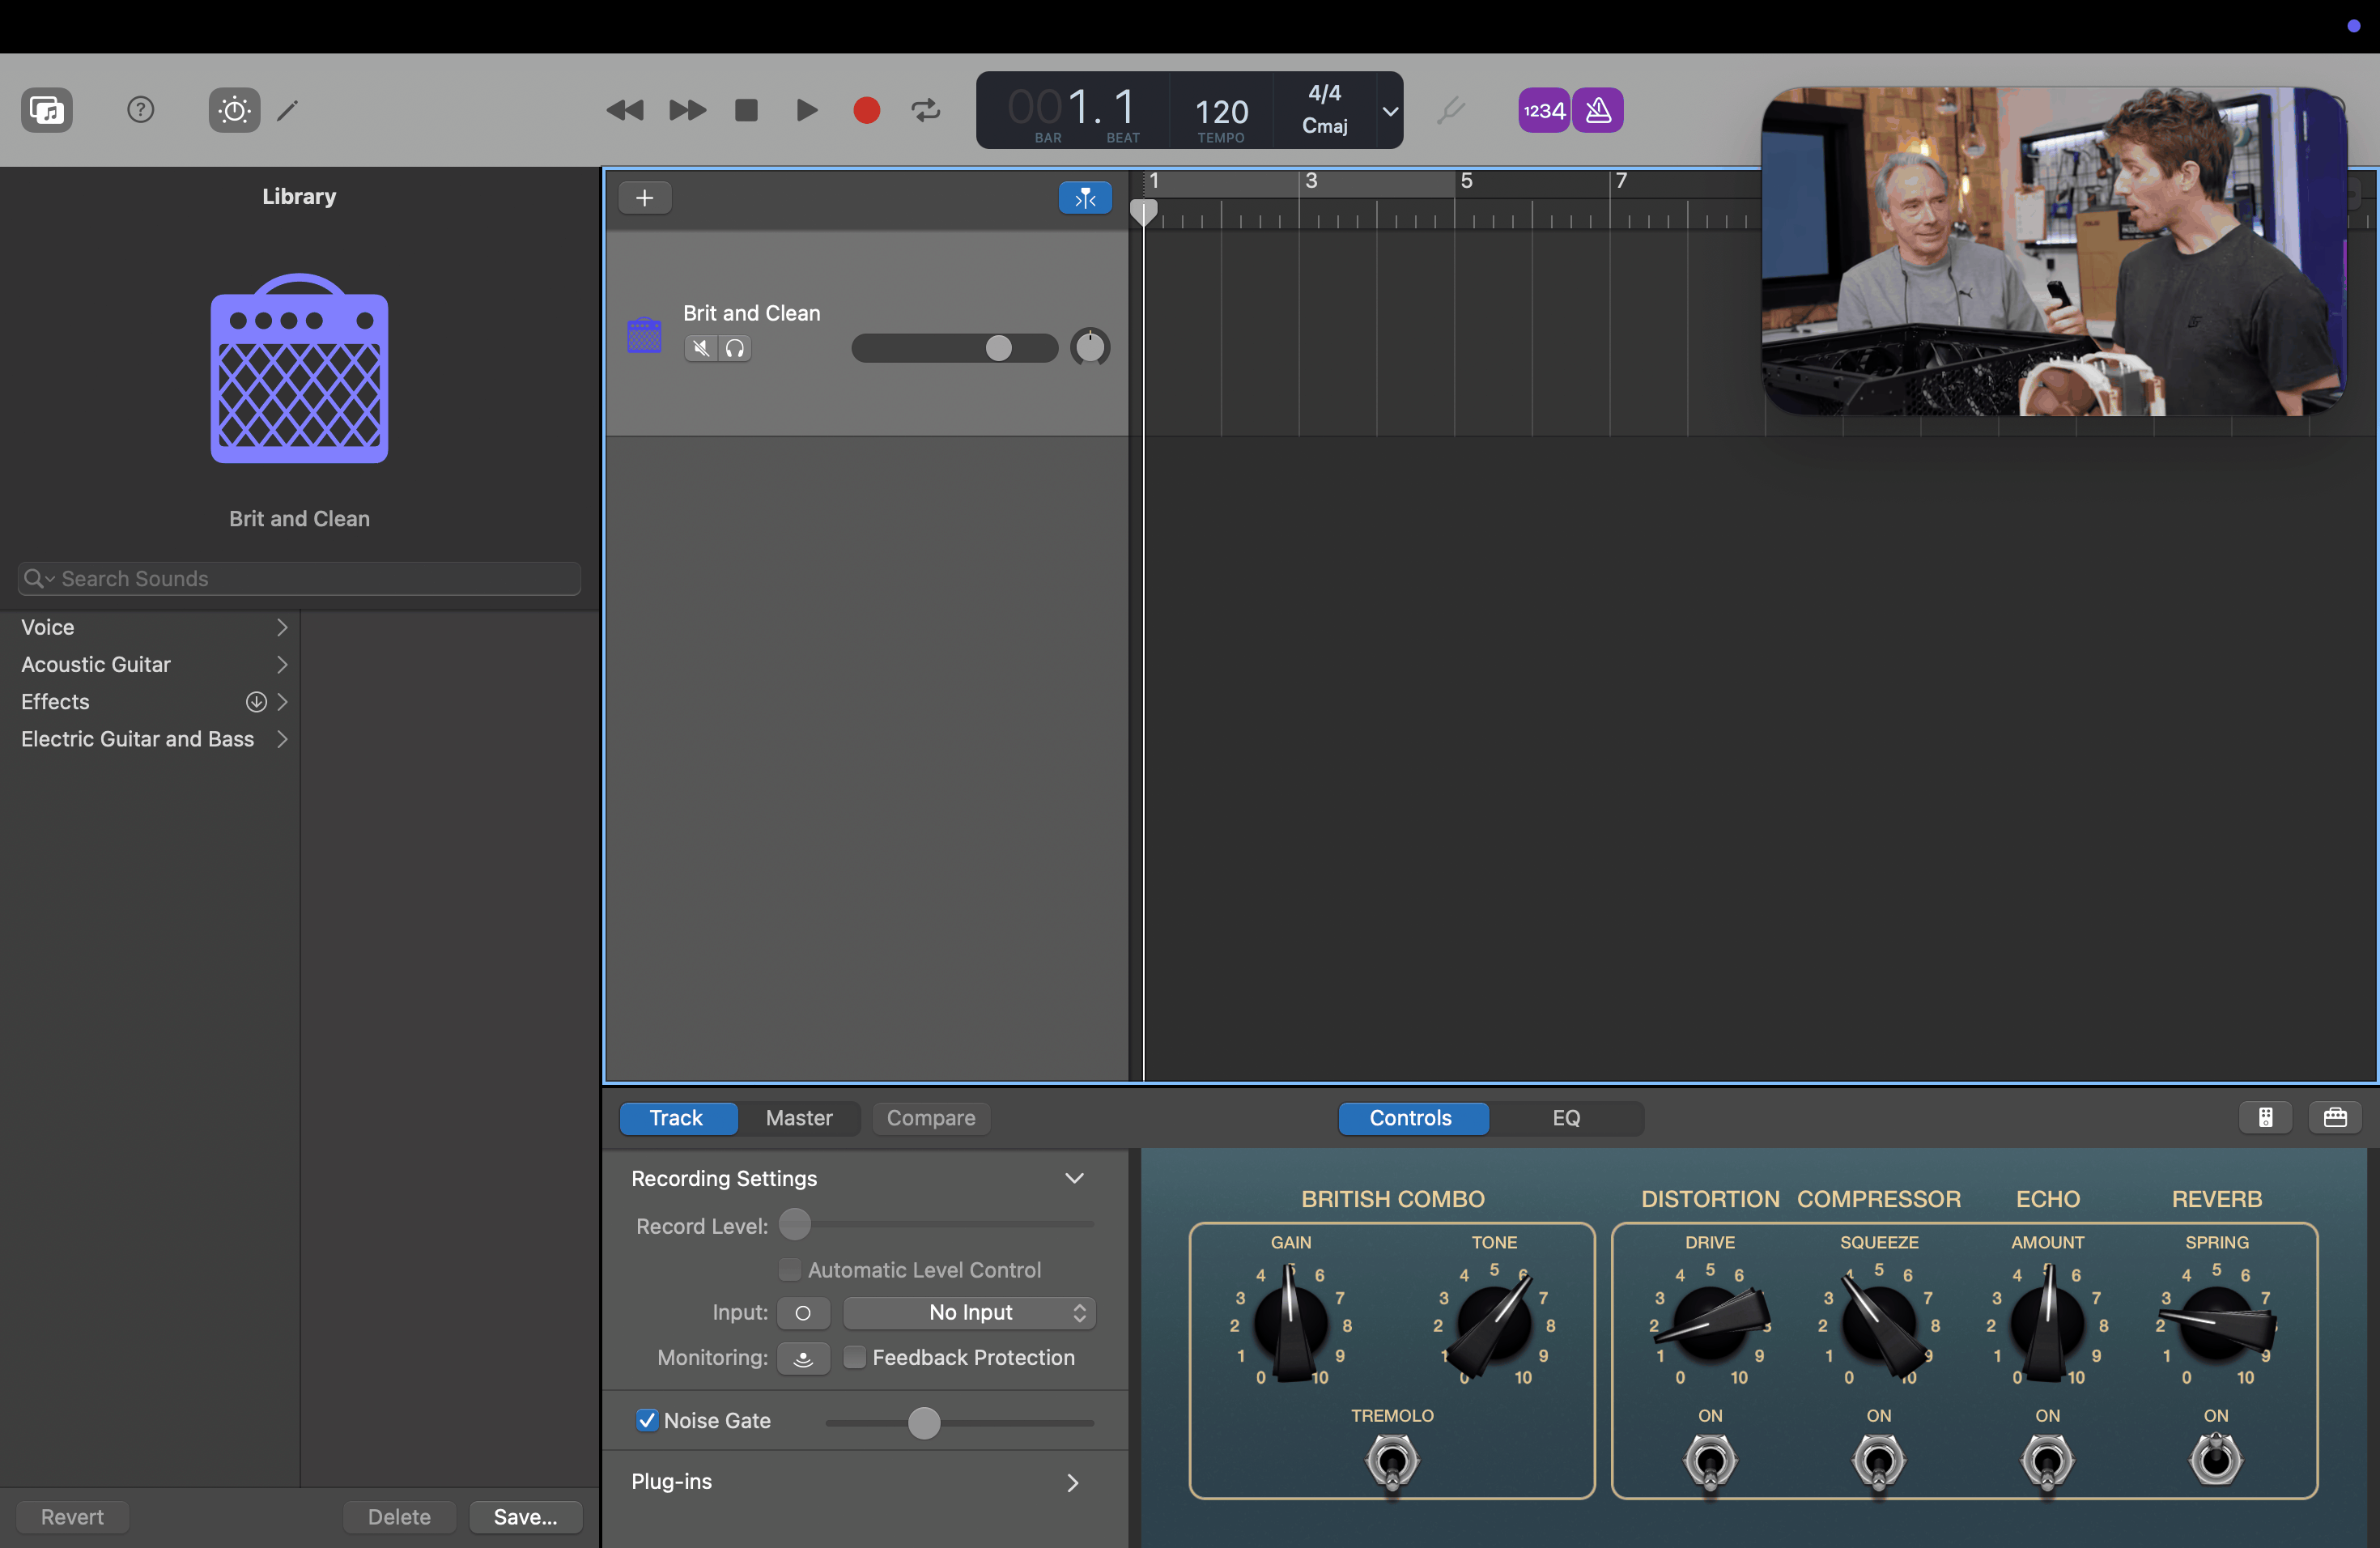Switch to the EQ tab
This screenshot has width=2380, height=1548.
pos(1565,1118)
